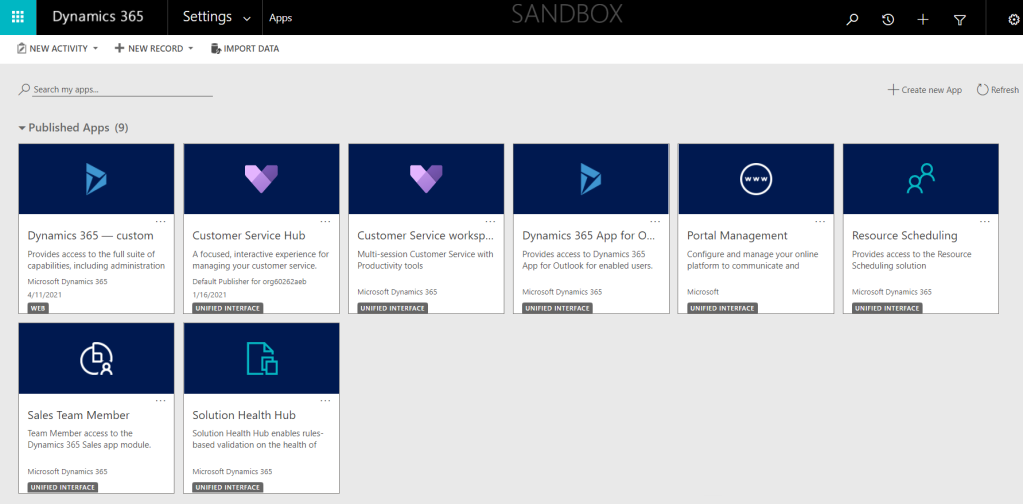
Task: Click Create new App button
Action: tap(924, 90)
